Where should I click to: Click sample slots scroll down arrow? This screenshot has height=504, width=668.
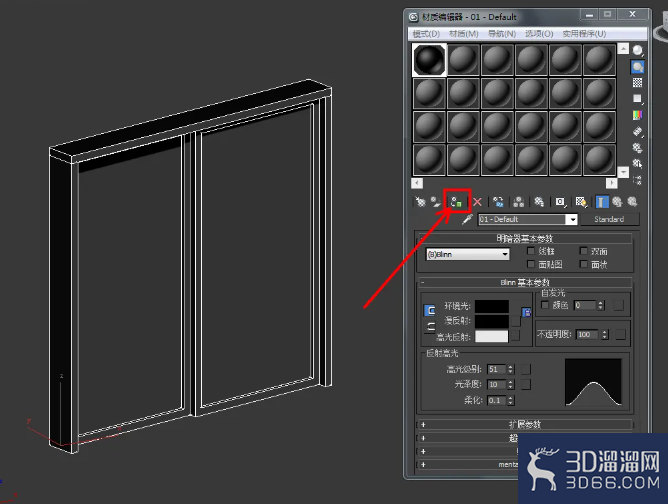pyautogui.click(x=623, y=172)
